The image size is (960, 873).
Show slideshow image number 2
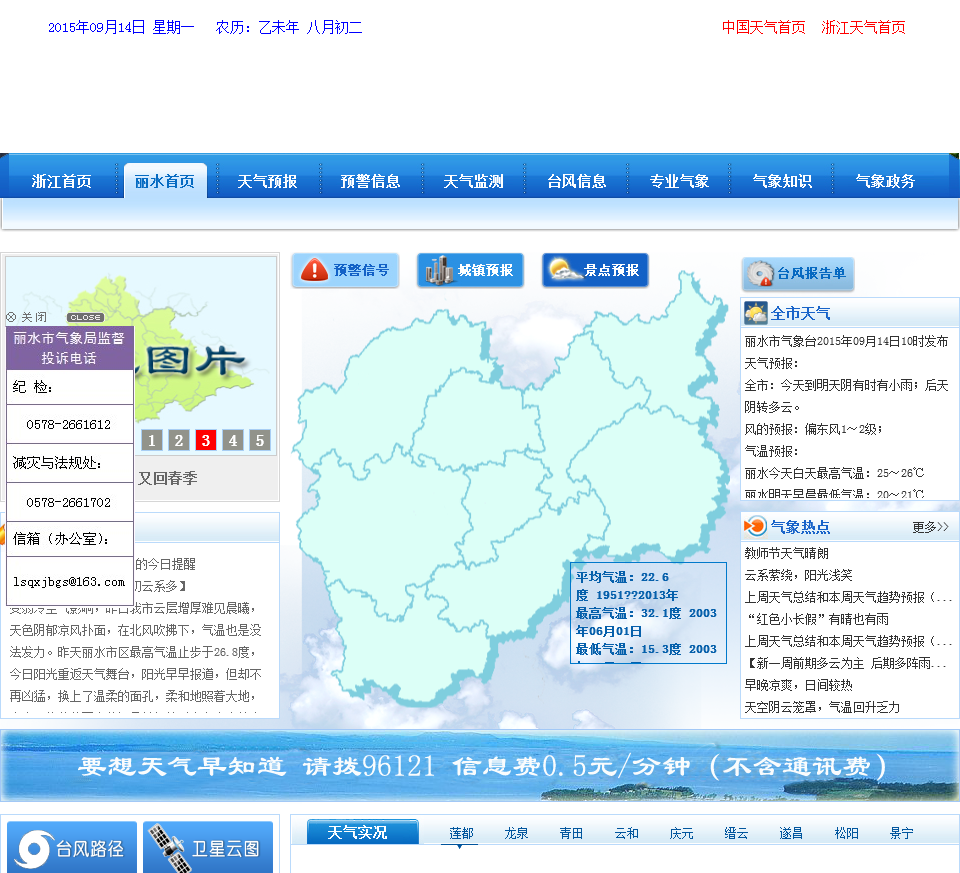click(179, 440)
